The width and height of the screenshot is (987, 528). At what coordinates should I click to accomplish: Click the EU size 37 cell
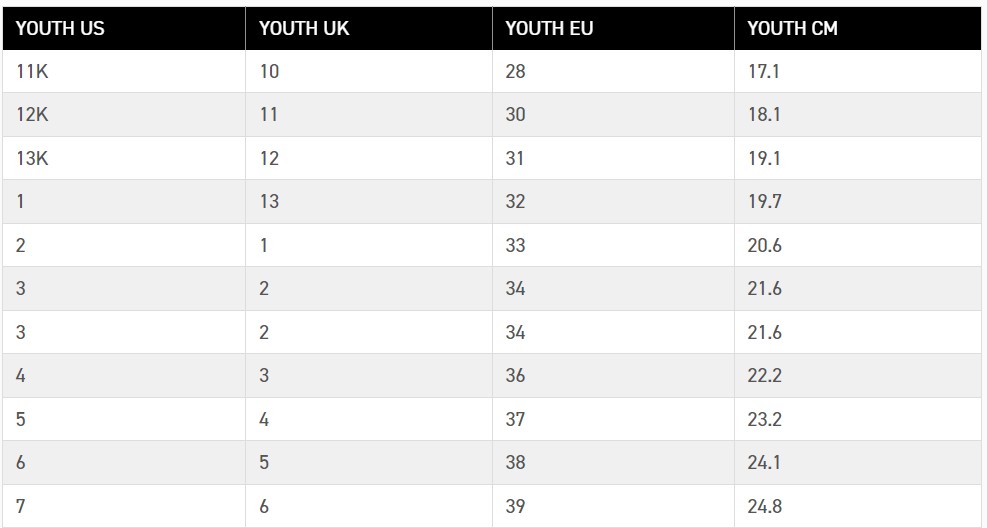(613, 419)
